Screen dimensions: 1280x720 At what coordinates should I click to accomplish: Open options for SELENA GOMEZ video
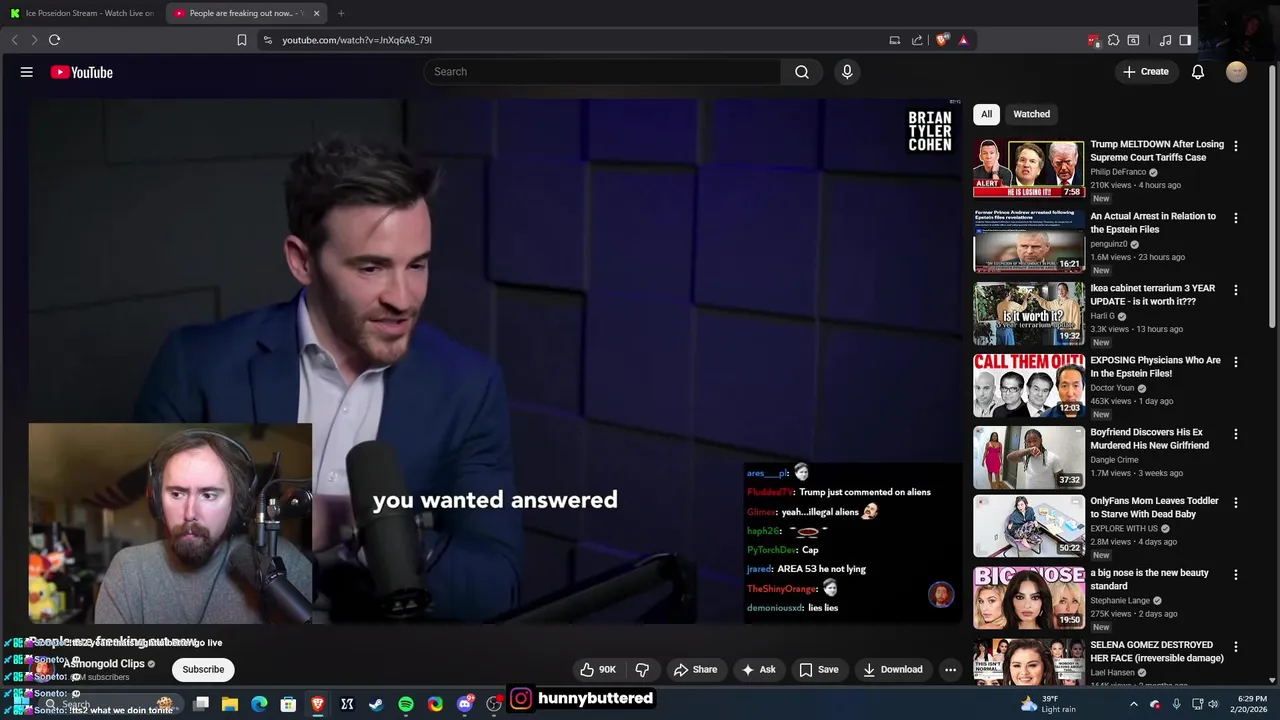[1236, 647]
